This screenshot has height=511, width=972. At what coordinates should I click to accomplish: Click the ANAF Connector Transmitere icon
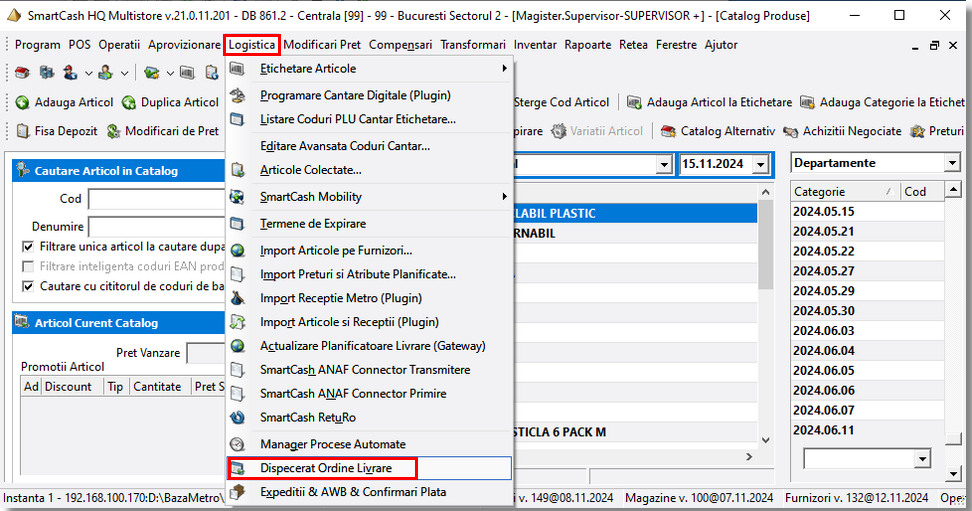coord(237,370)
